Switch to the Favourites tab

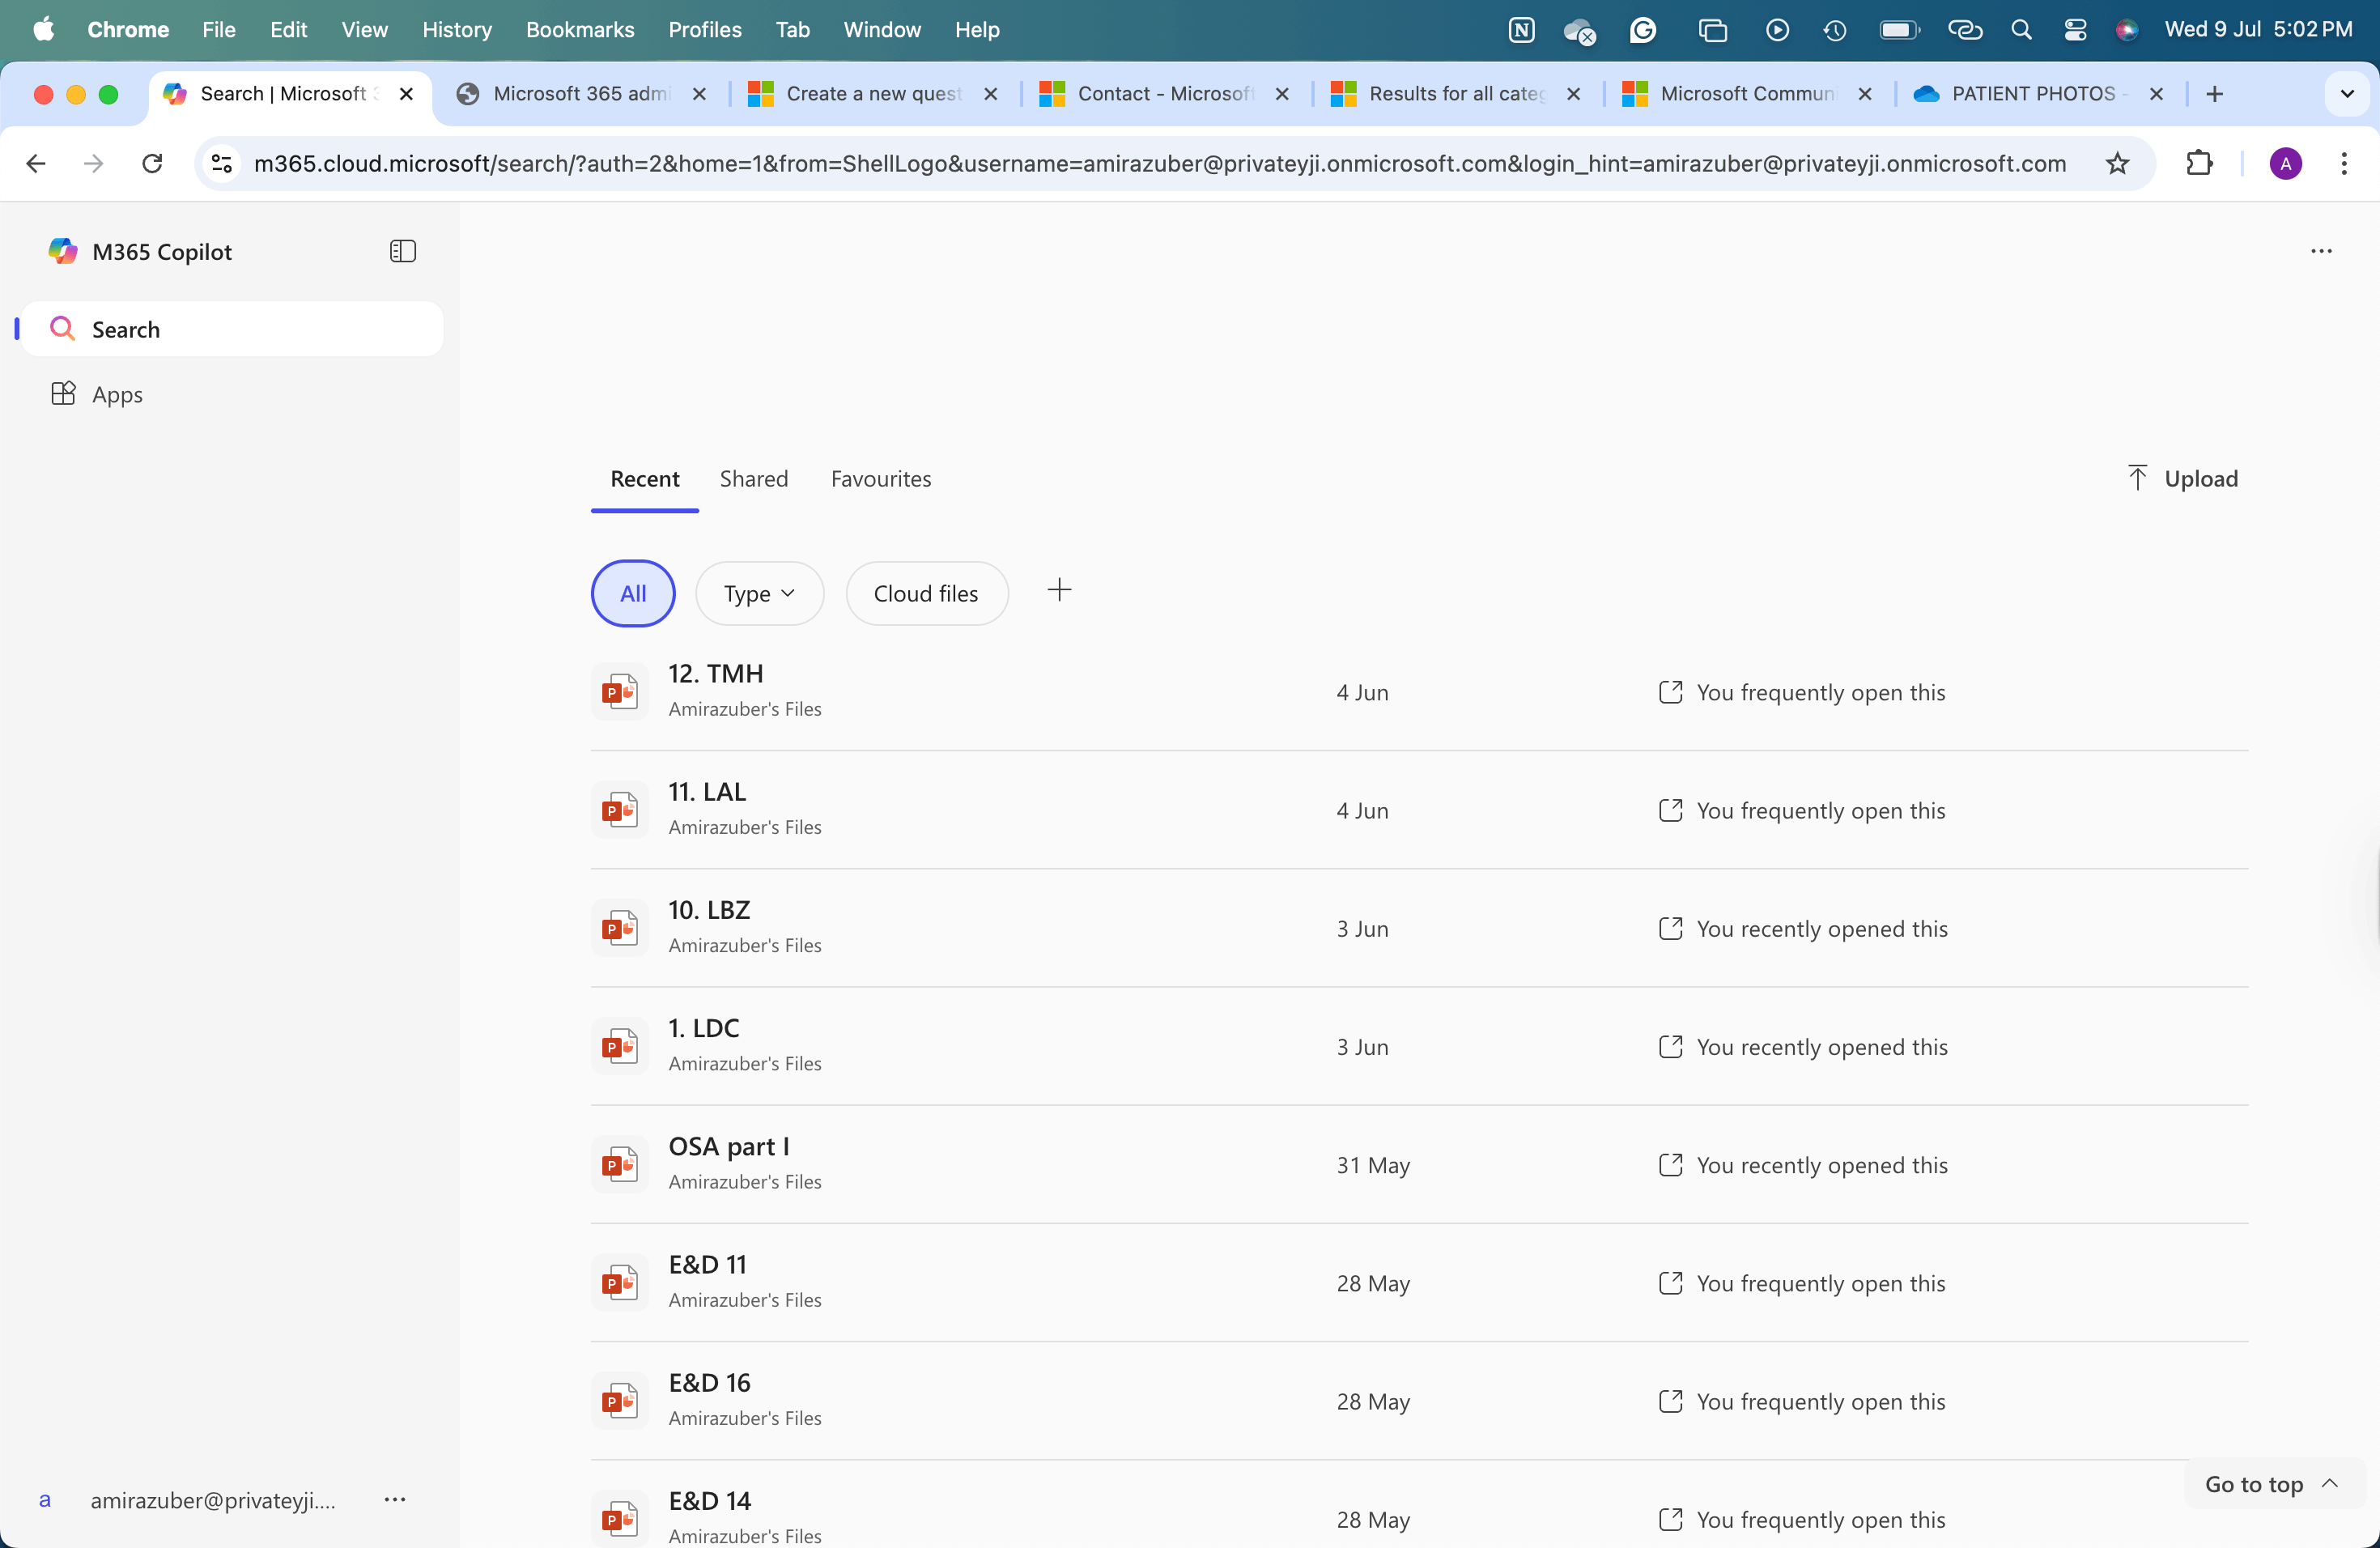881,479
